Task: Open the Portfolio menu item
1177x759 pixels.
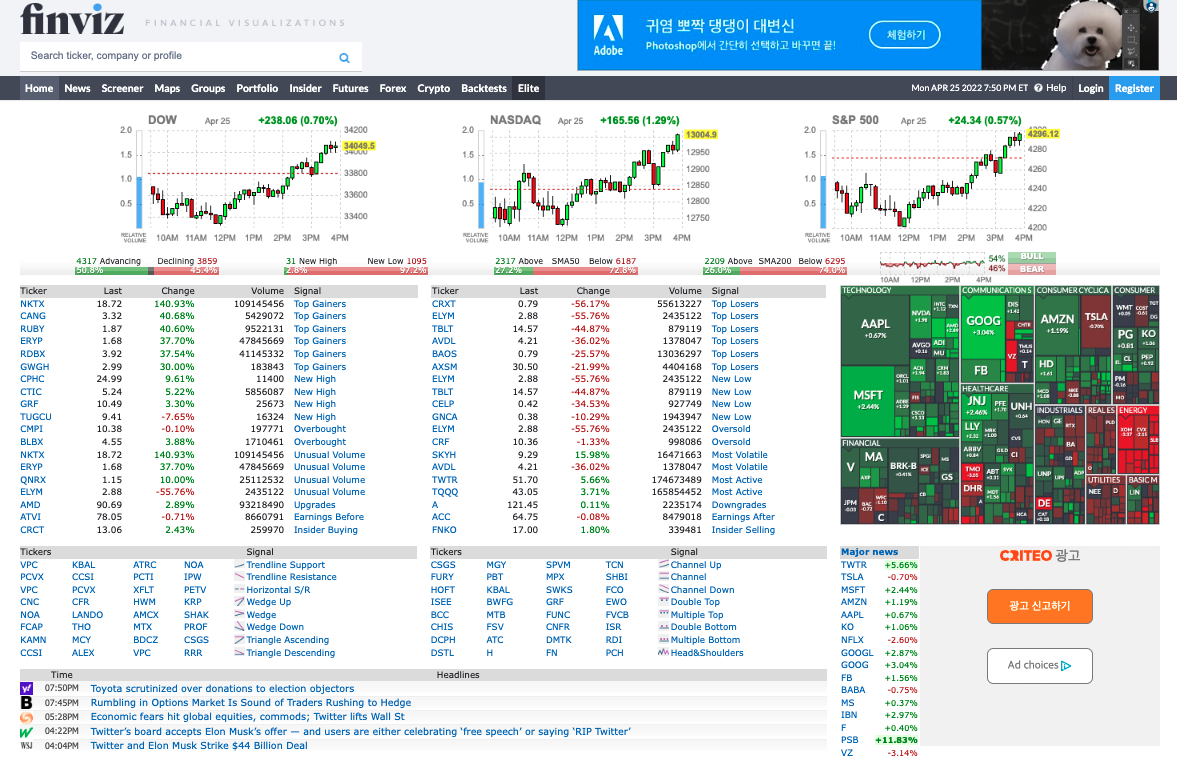Action: pyautogui.click(x=257, y=88)
